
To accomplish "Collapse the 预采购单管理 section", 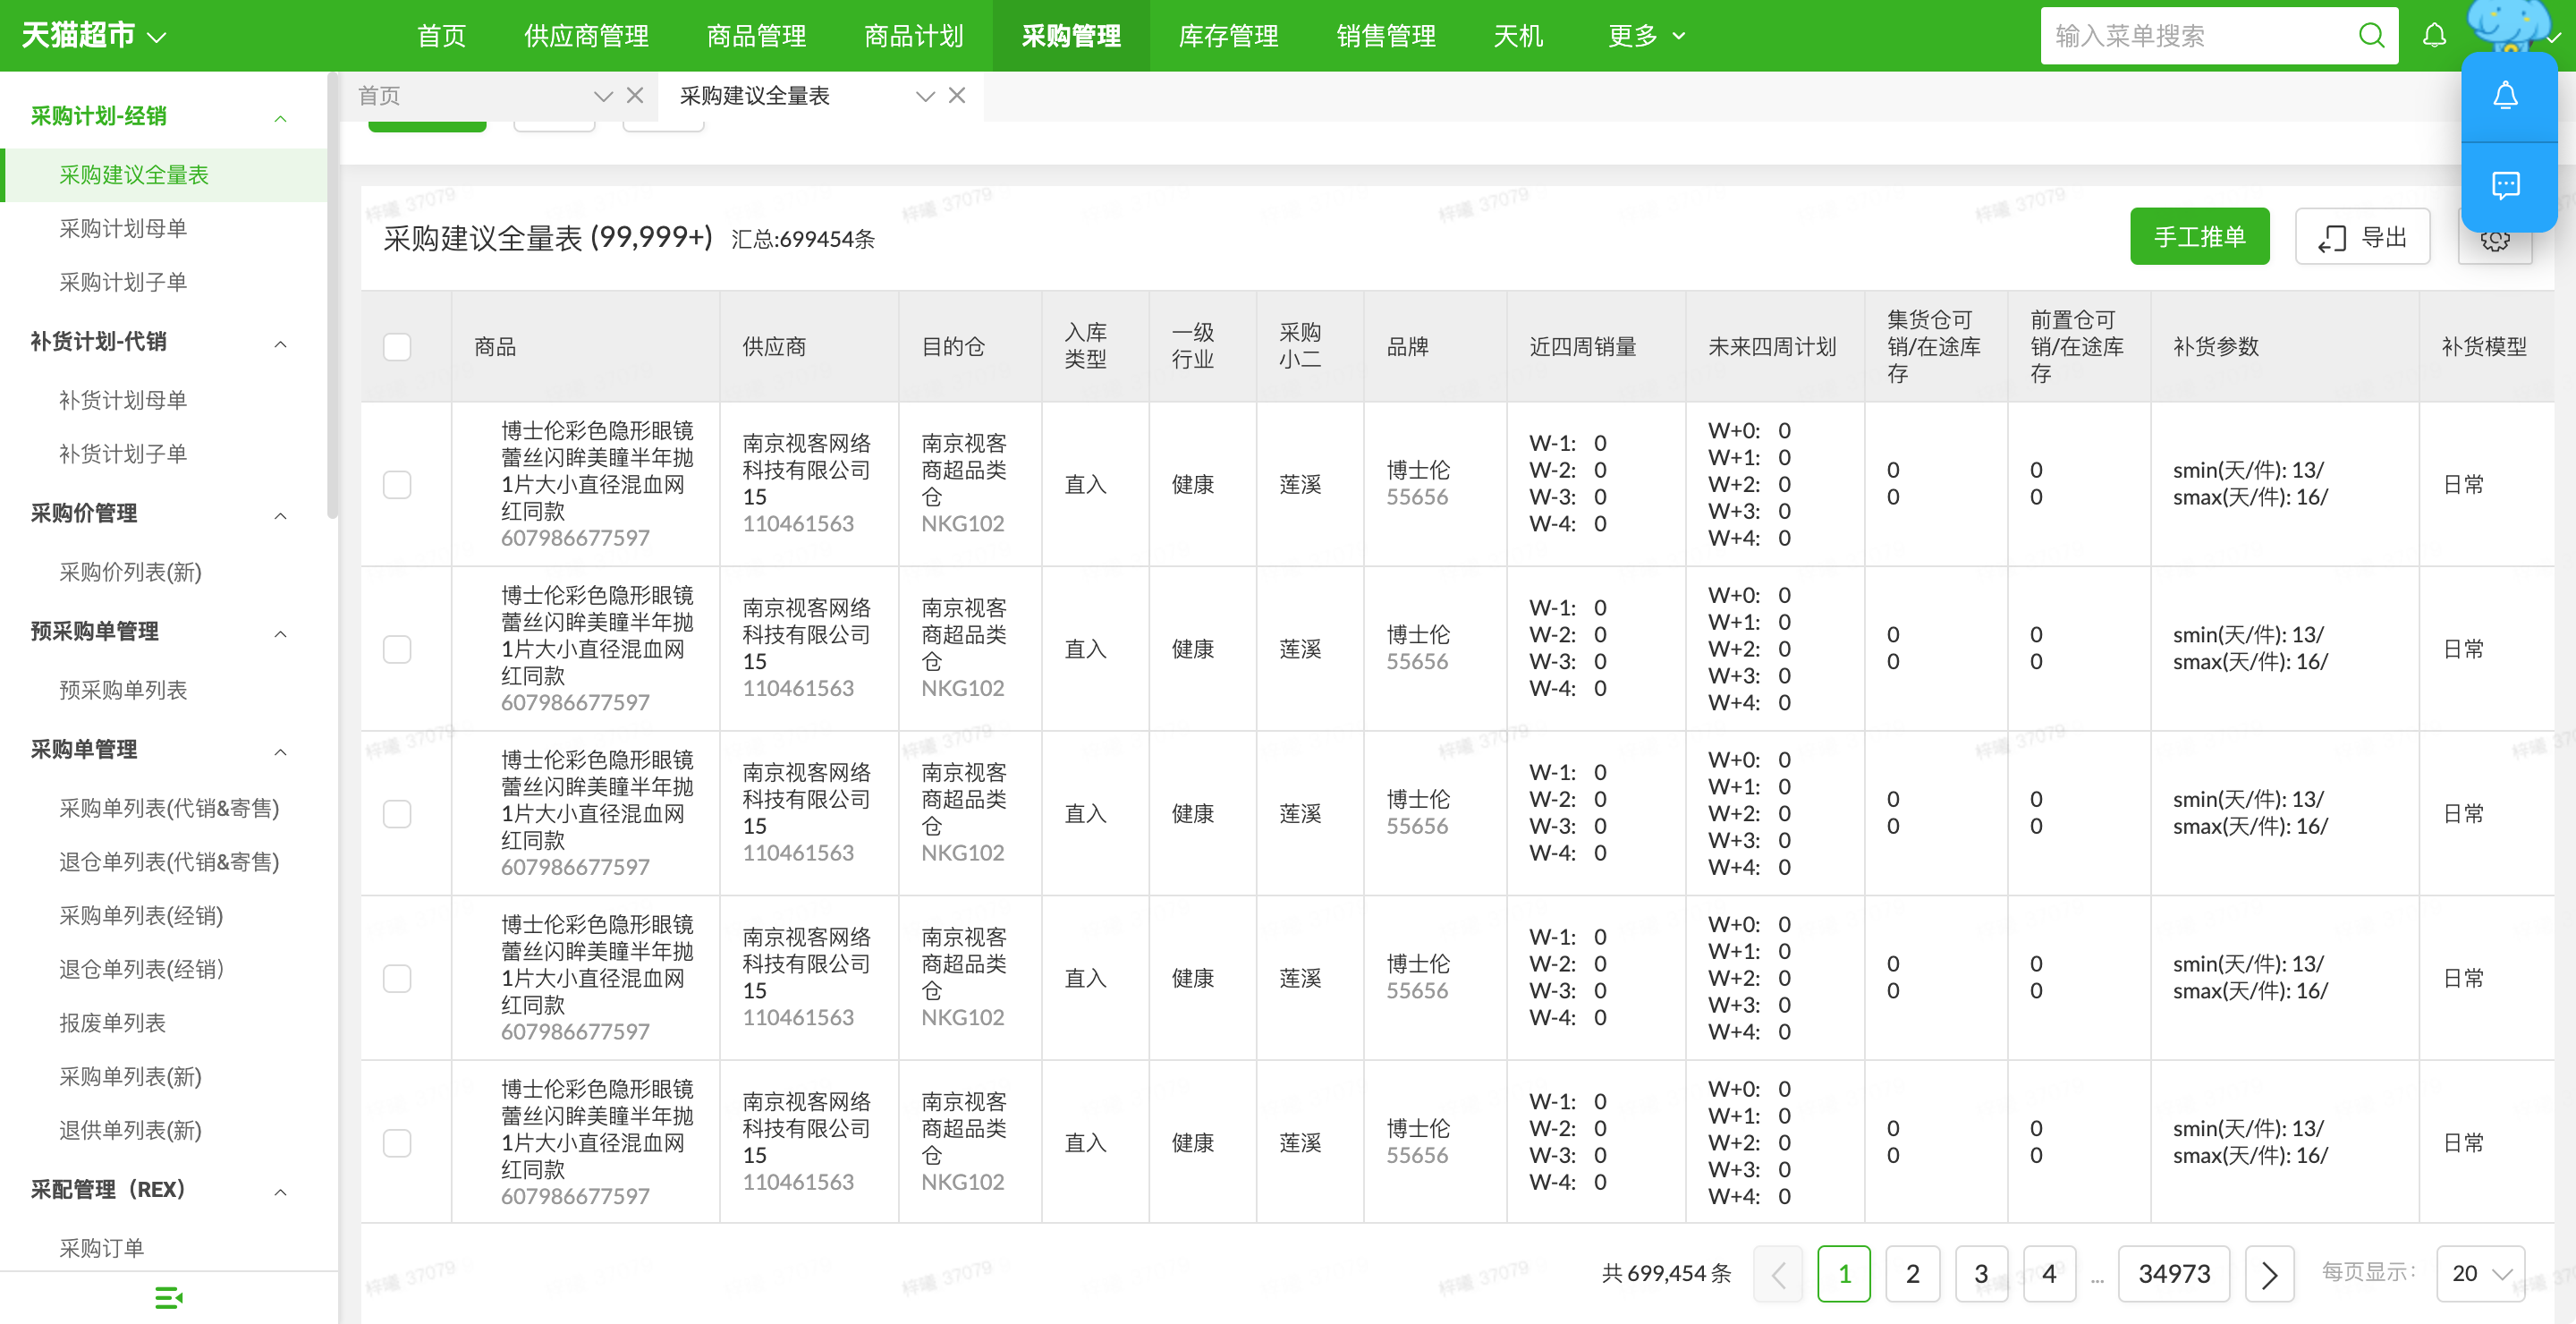I will click(x=280, y=634).
